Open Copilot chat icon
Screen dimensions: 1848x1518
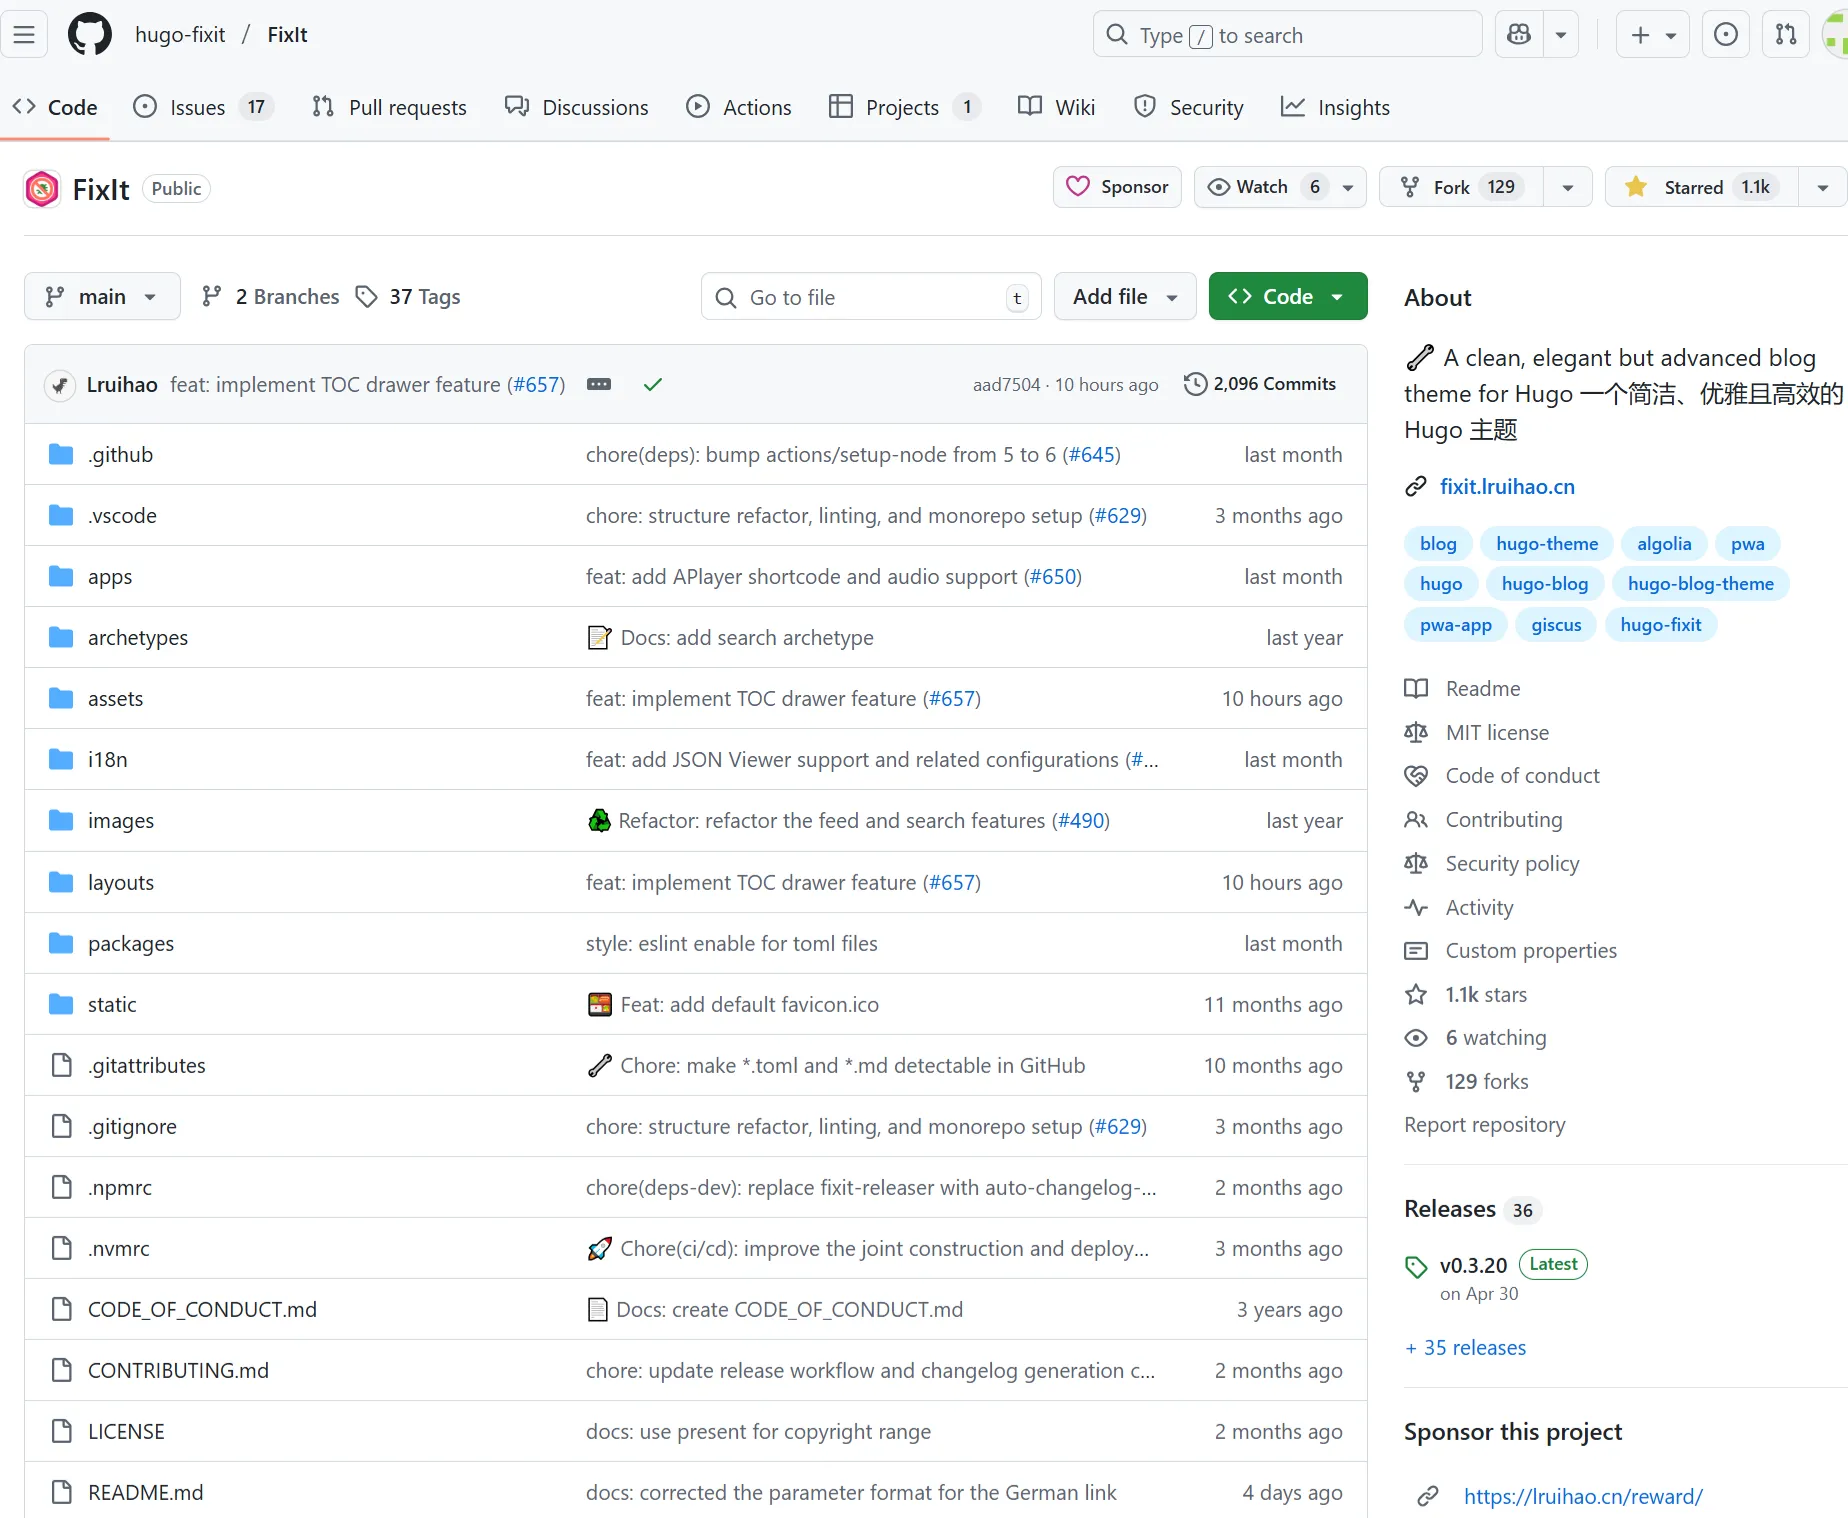coord(1519,35)
